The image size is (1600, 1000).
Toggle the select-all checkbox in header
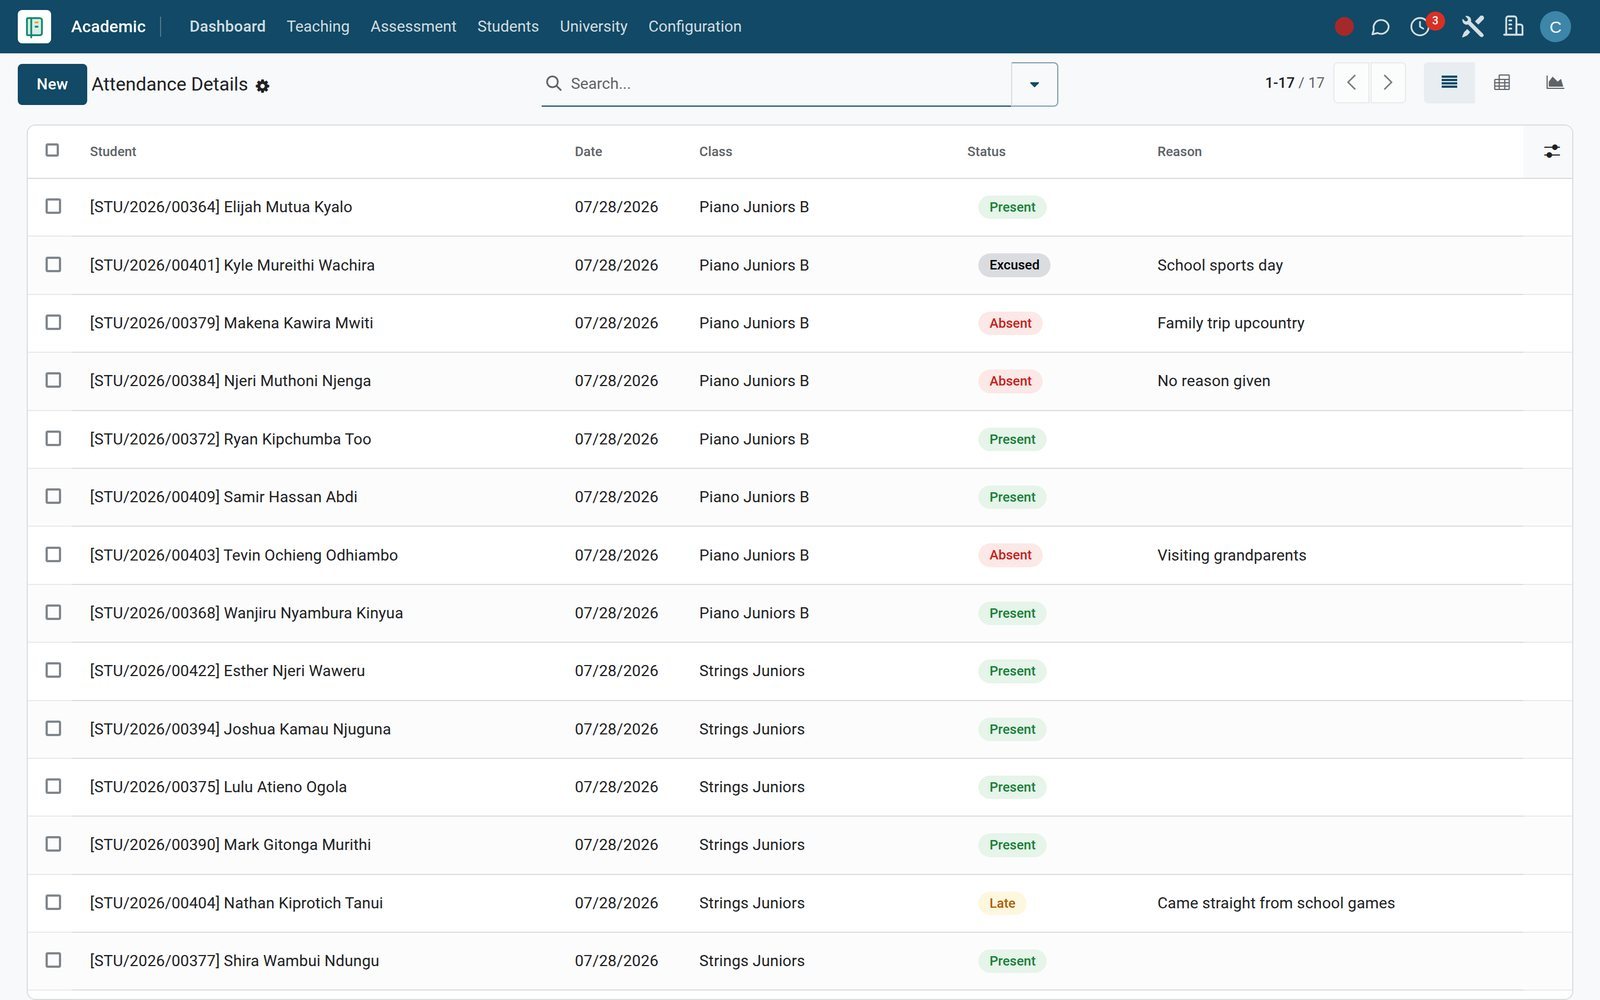pos(52,150)
